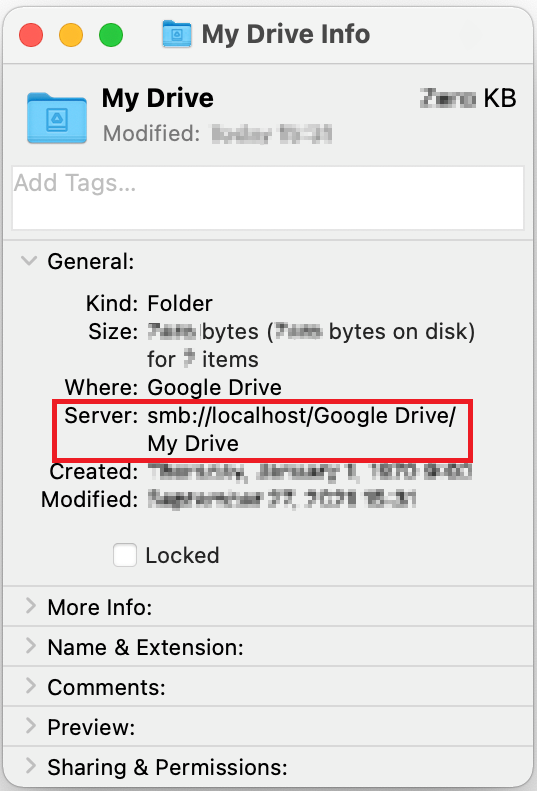Click the green zoom window button
Image resolution: width=537 pixels, height=791 pixels.
click(111, 35)
